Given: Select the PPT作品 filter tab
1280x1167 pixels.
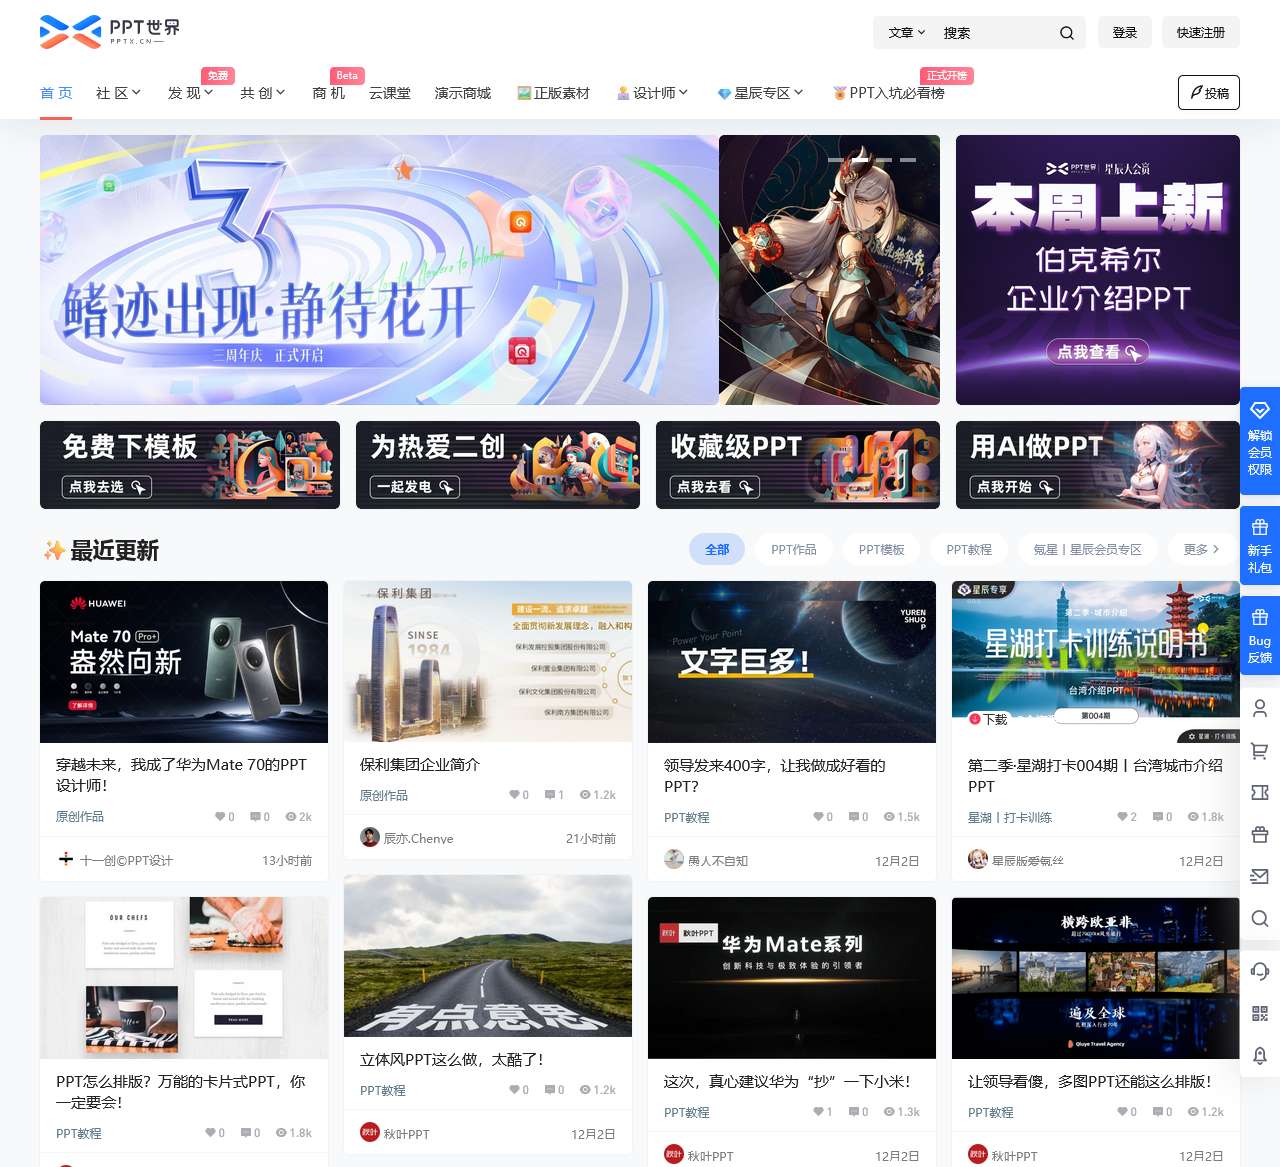Looking at the screenshot, I should pos(793,549).
